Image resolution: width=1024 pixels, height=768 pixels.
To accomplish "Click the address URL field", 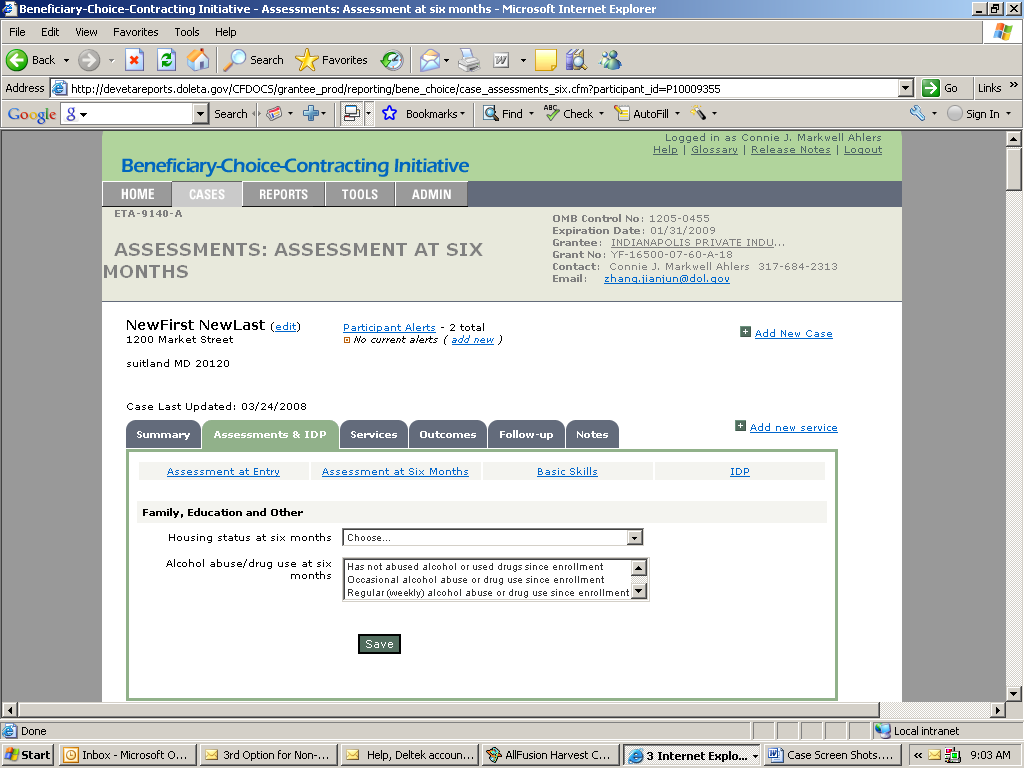I will tap(483, 88).
